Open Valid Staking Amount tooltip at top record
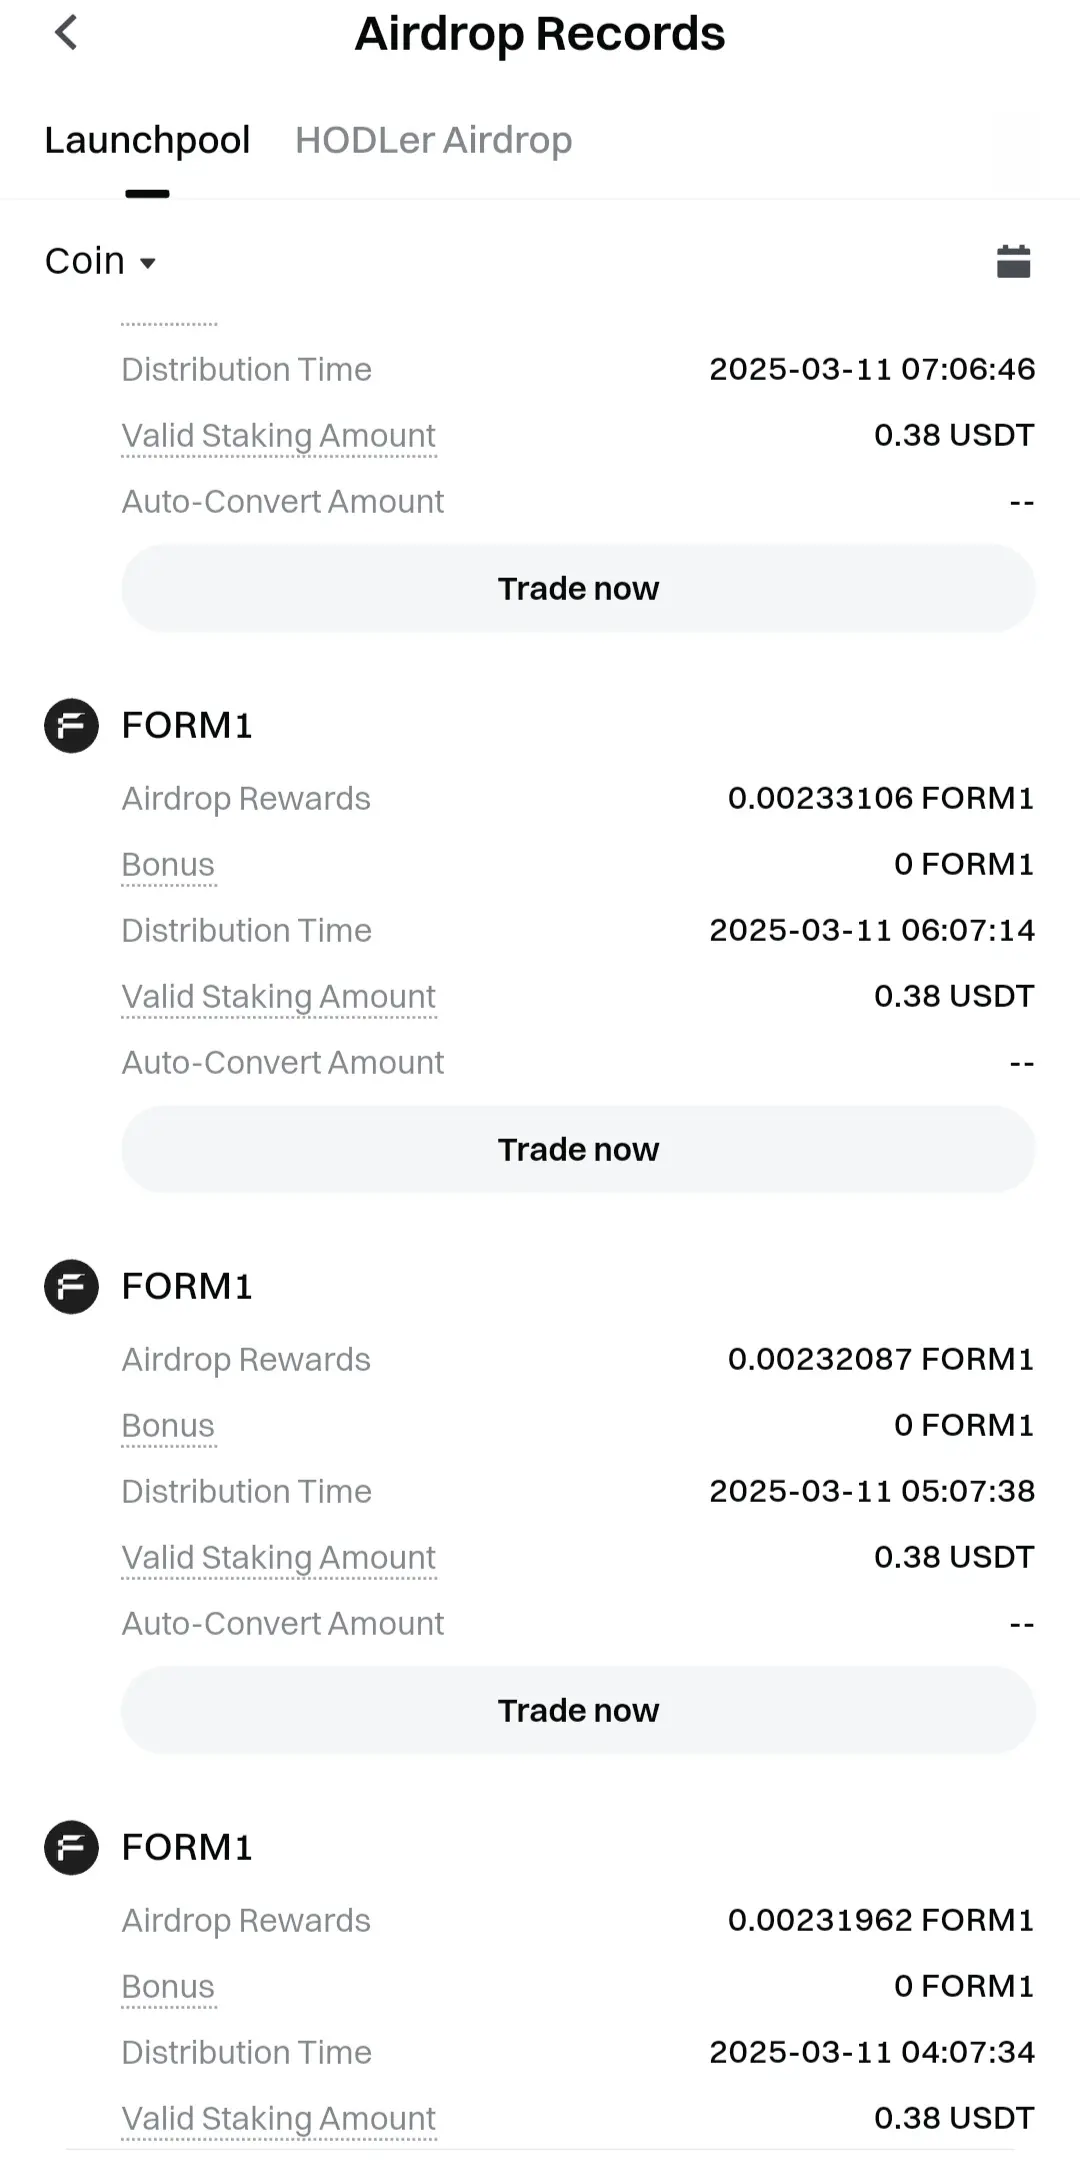 coord(279,436)
